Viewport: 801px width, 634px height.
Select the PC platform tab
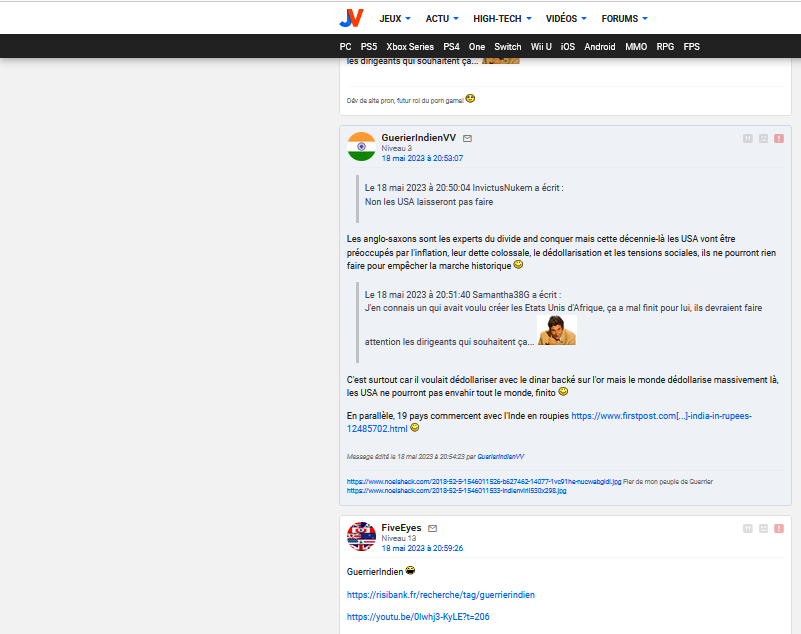tap(345, 46)
